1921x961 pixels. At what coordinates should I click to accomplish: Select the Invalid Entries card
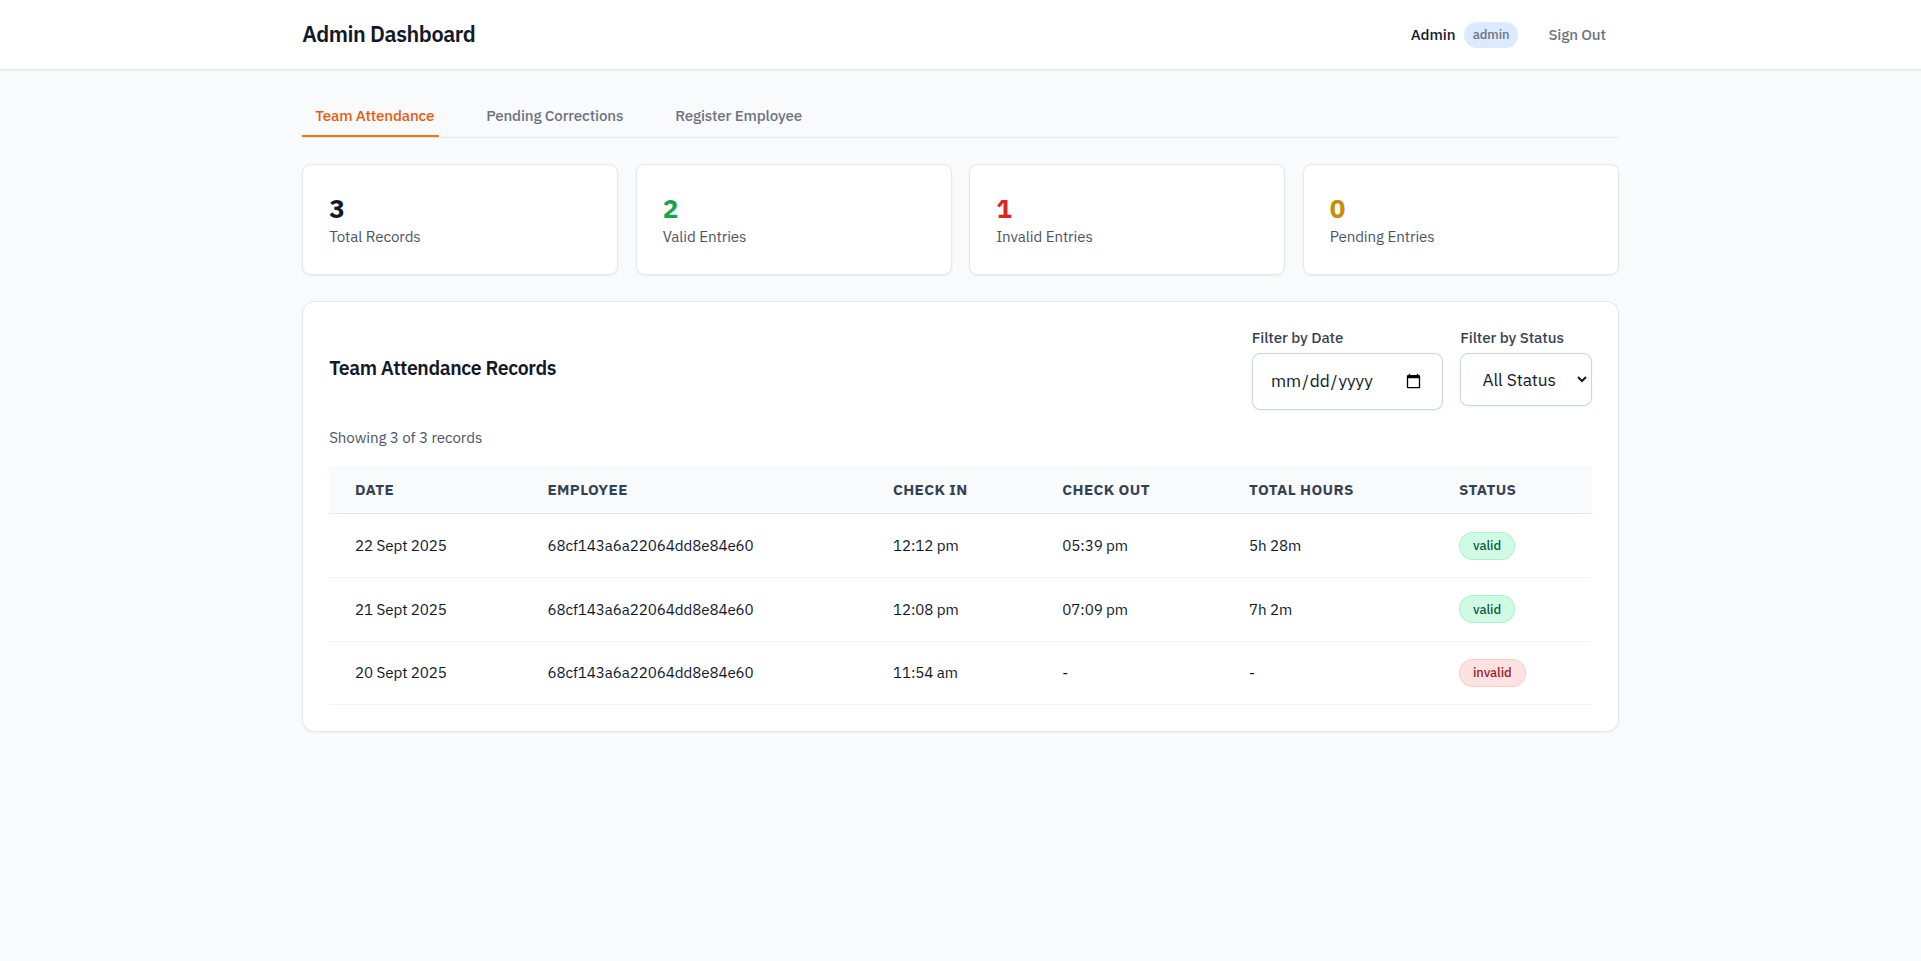pos(1126,219)
